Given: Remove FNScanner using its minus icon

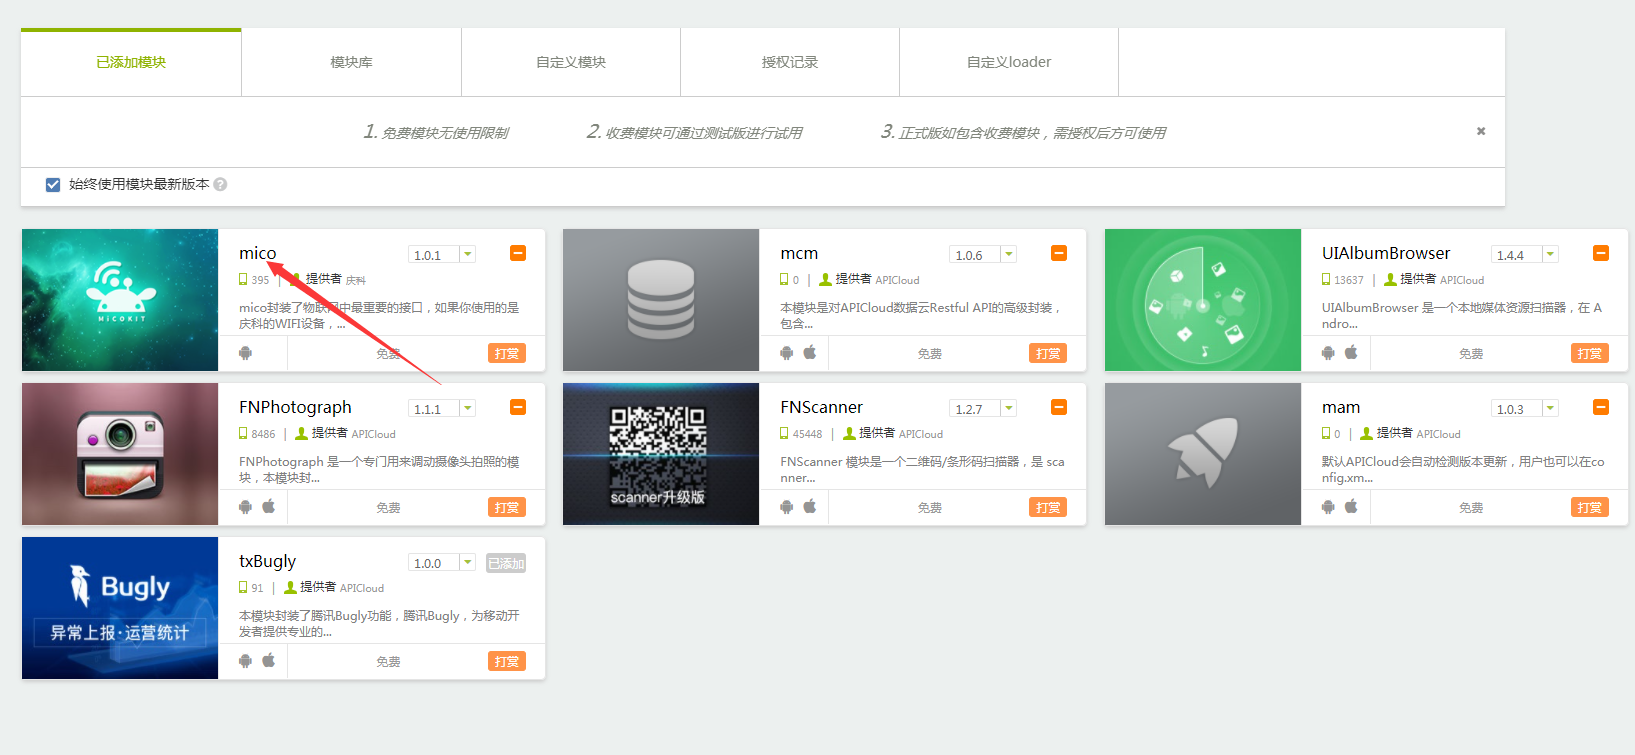Looking at the screenshot, I should click(x=1059, y=407).
